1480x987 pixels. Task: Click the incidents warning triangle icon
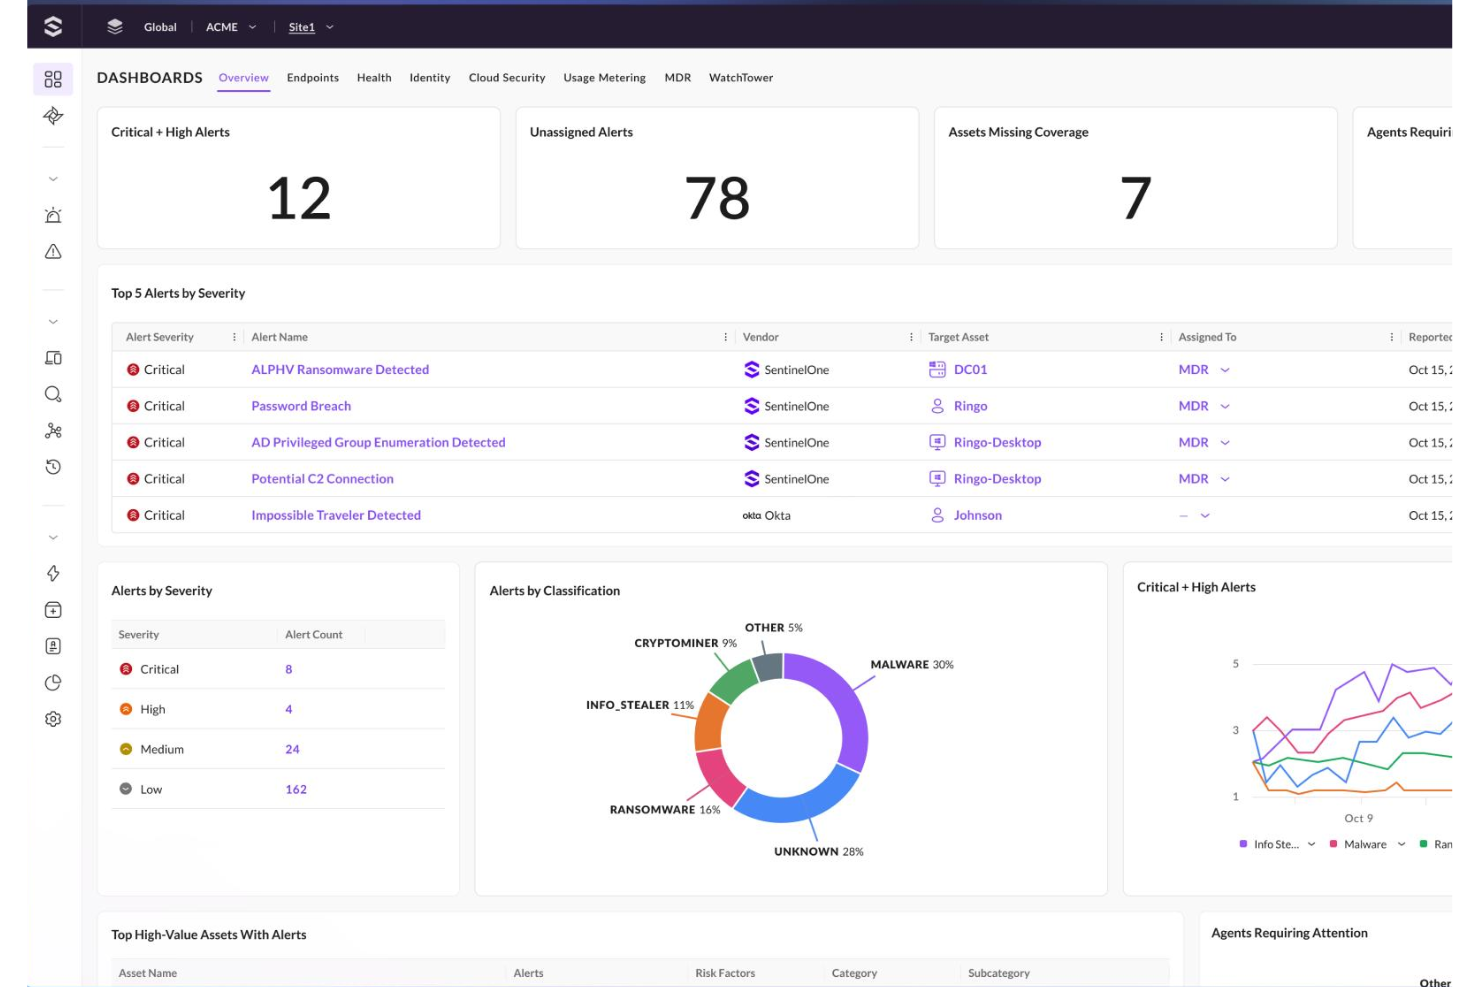(x=53, y=251)
